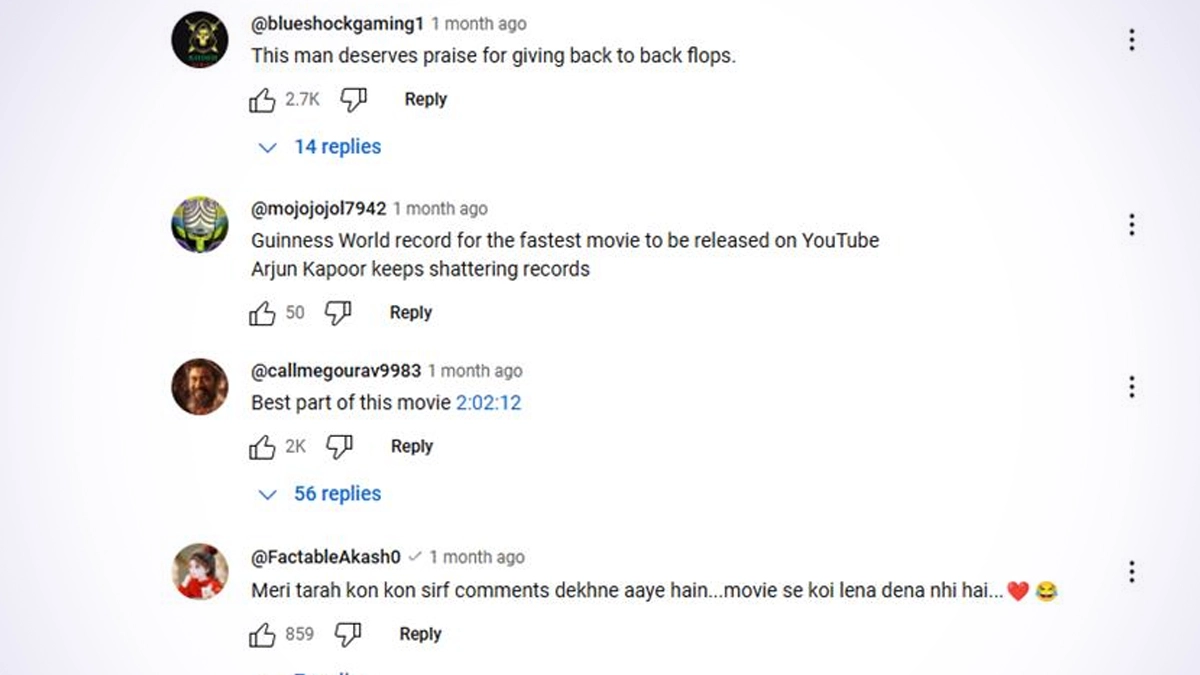Like the Guinness World record comment
1200x675 pixels.
[262, 313]
